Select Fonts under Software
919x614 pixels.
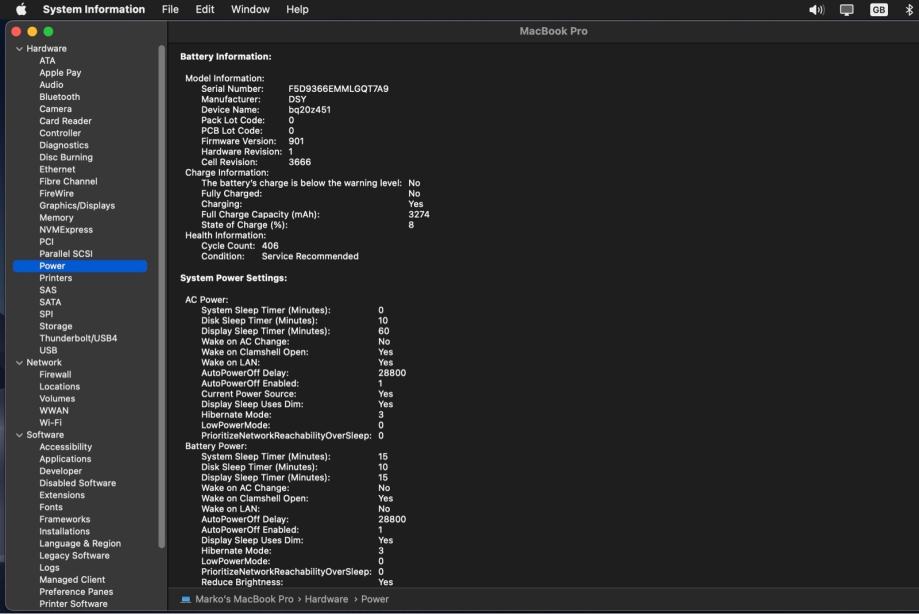51,507
